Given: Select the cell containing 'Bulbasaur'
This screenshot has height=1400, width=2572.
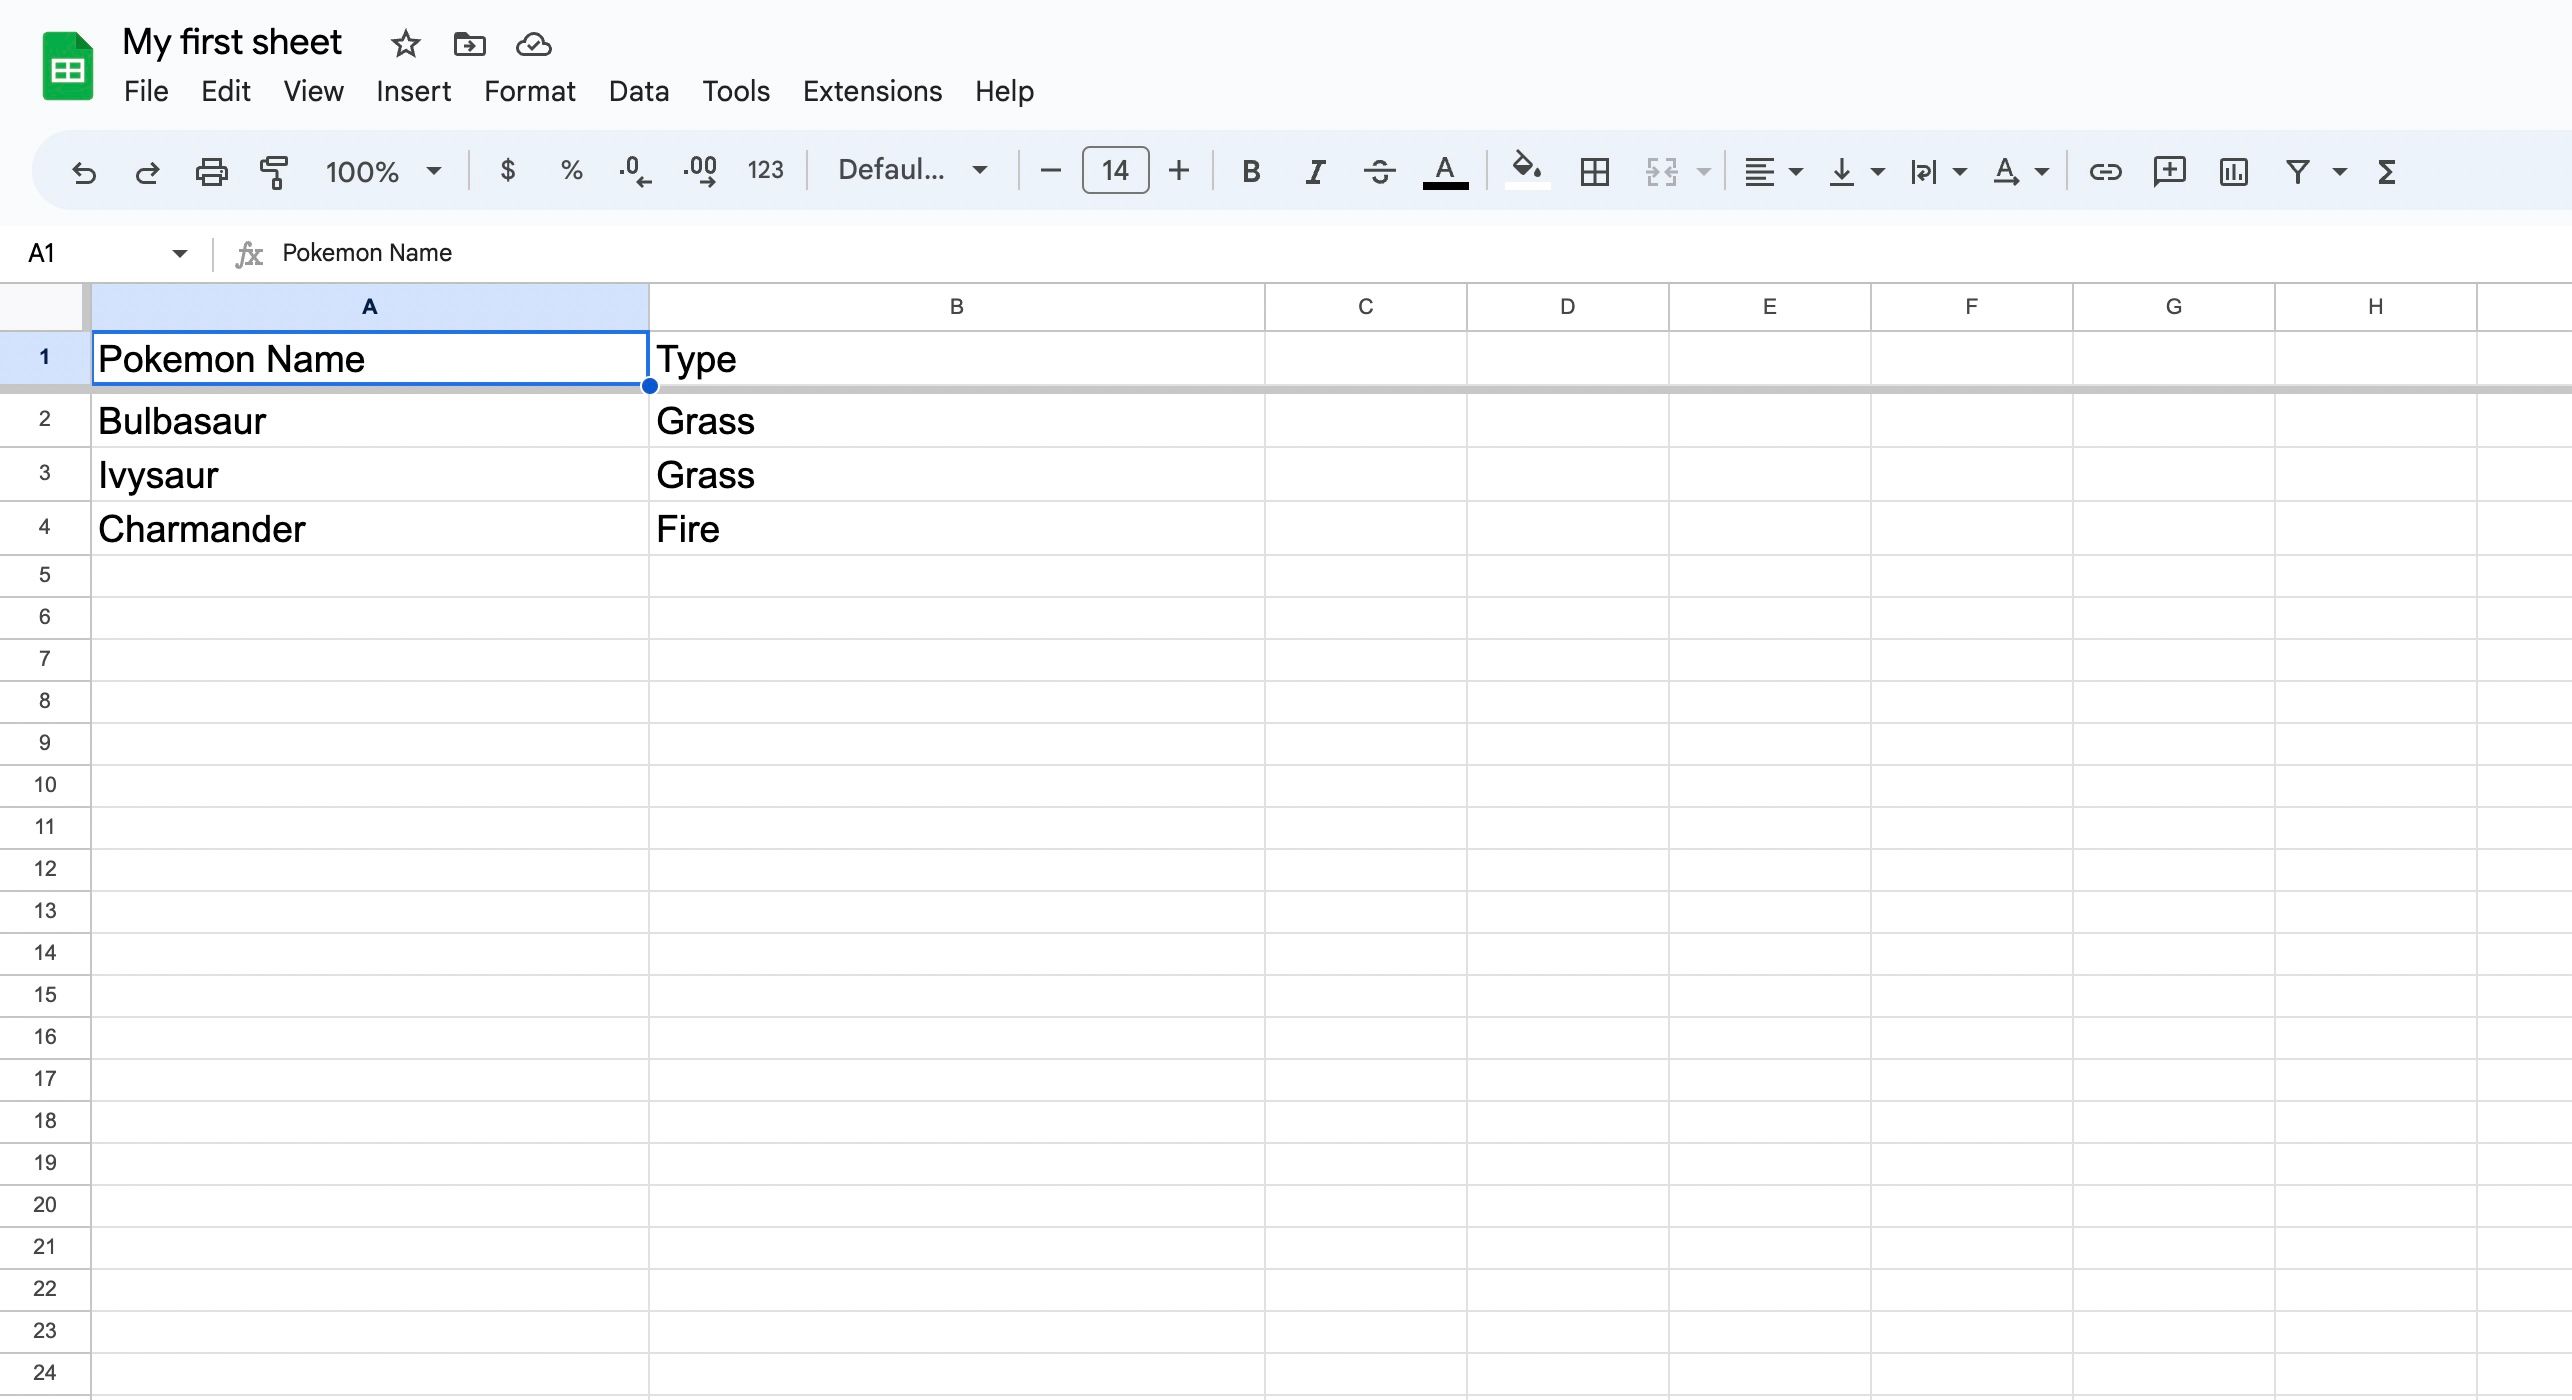Looking at the screenshot, I should [x=370, y=420].
